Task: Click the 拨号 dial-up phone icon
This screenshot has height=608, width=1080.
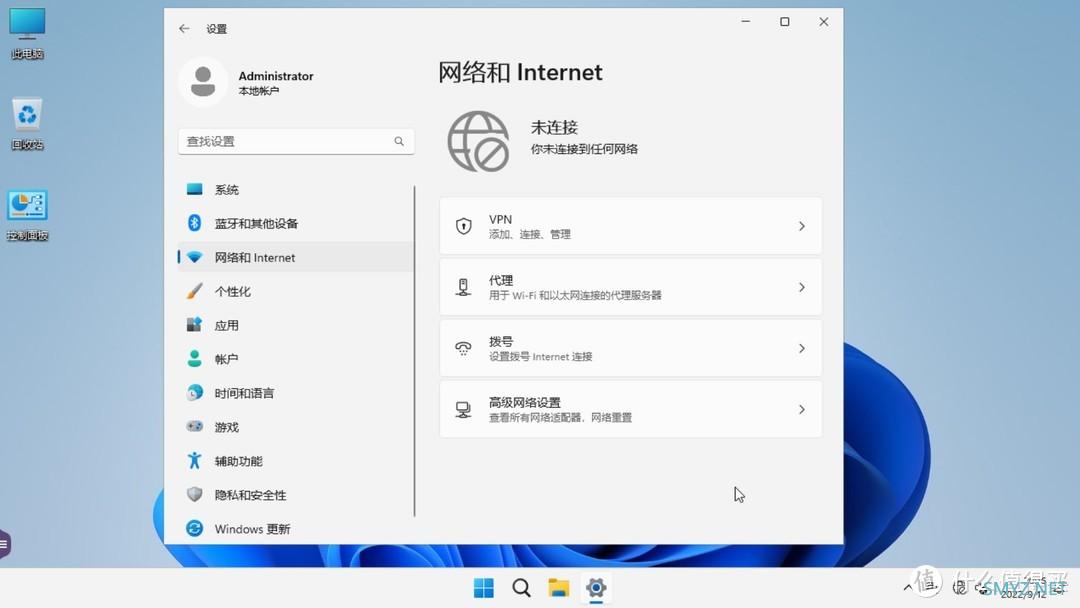Action: pyautogui.click(x=464, y=348)
